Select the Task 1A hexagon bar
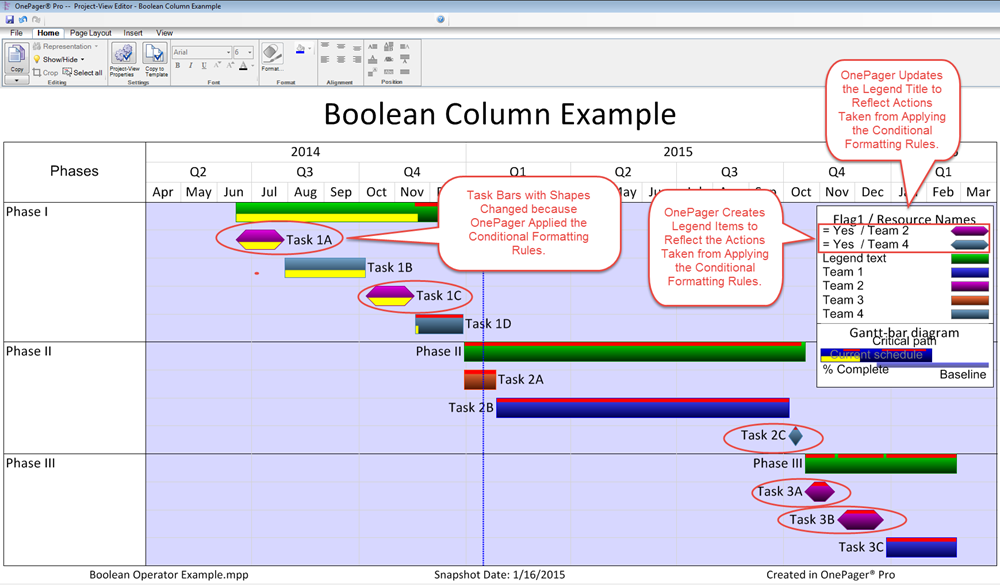Screen dimensions: 1000x585 click(x=260, y=239)
